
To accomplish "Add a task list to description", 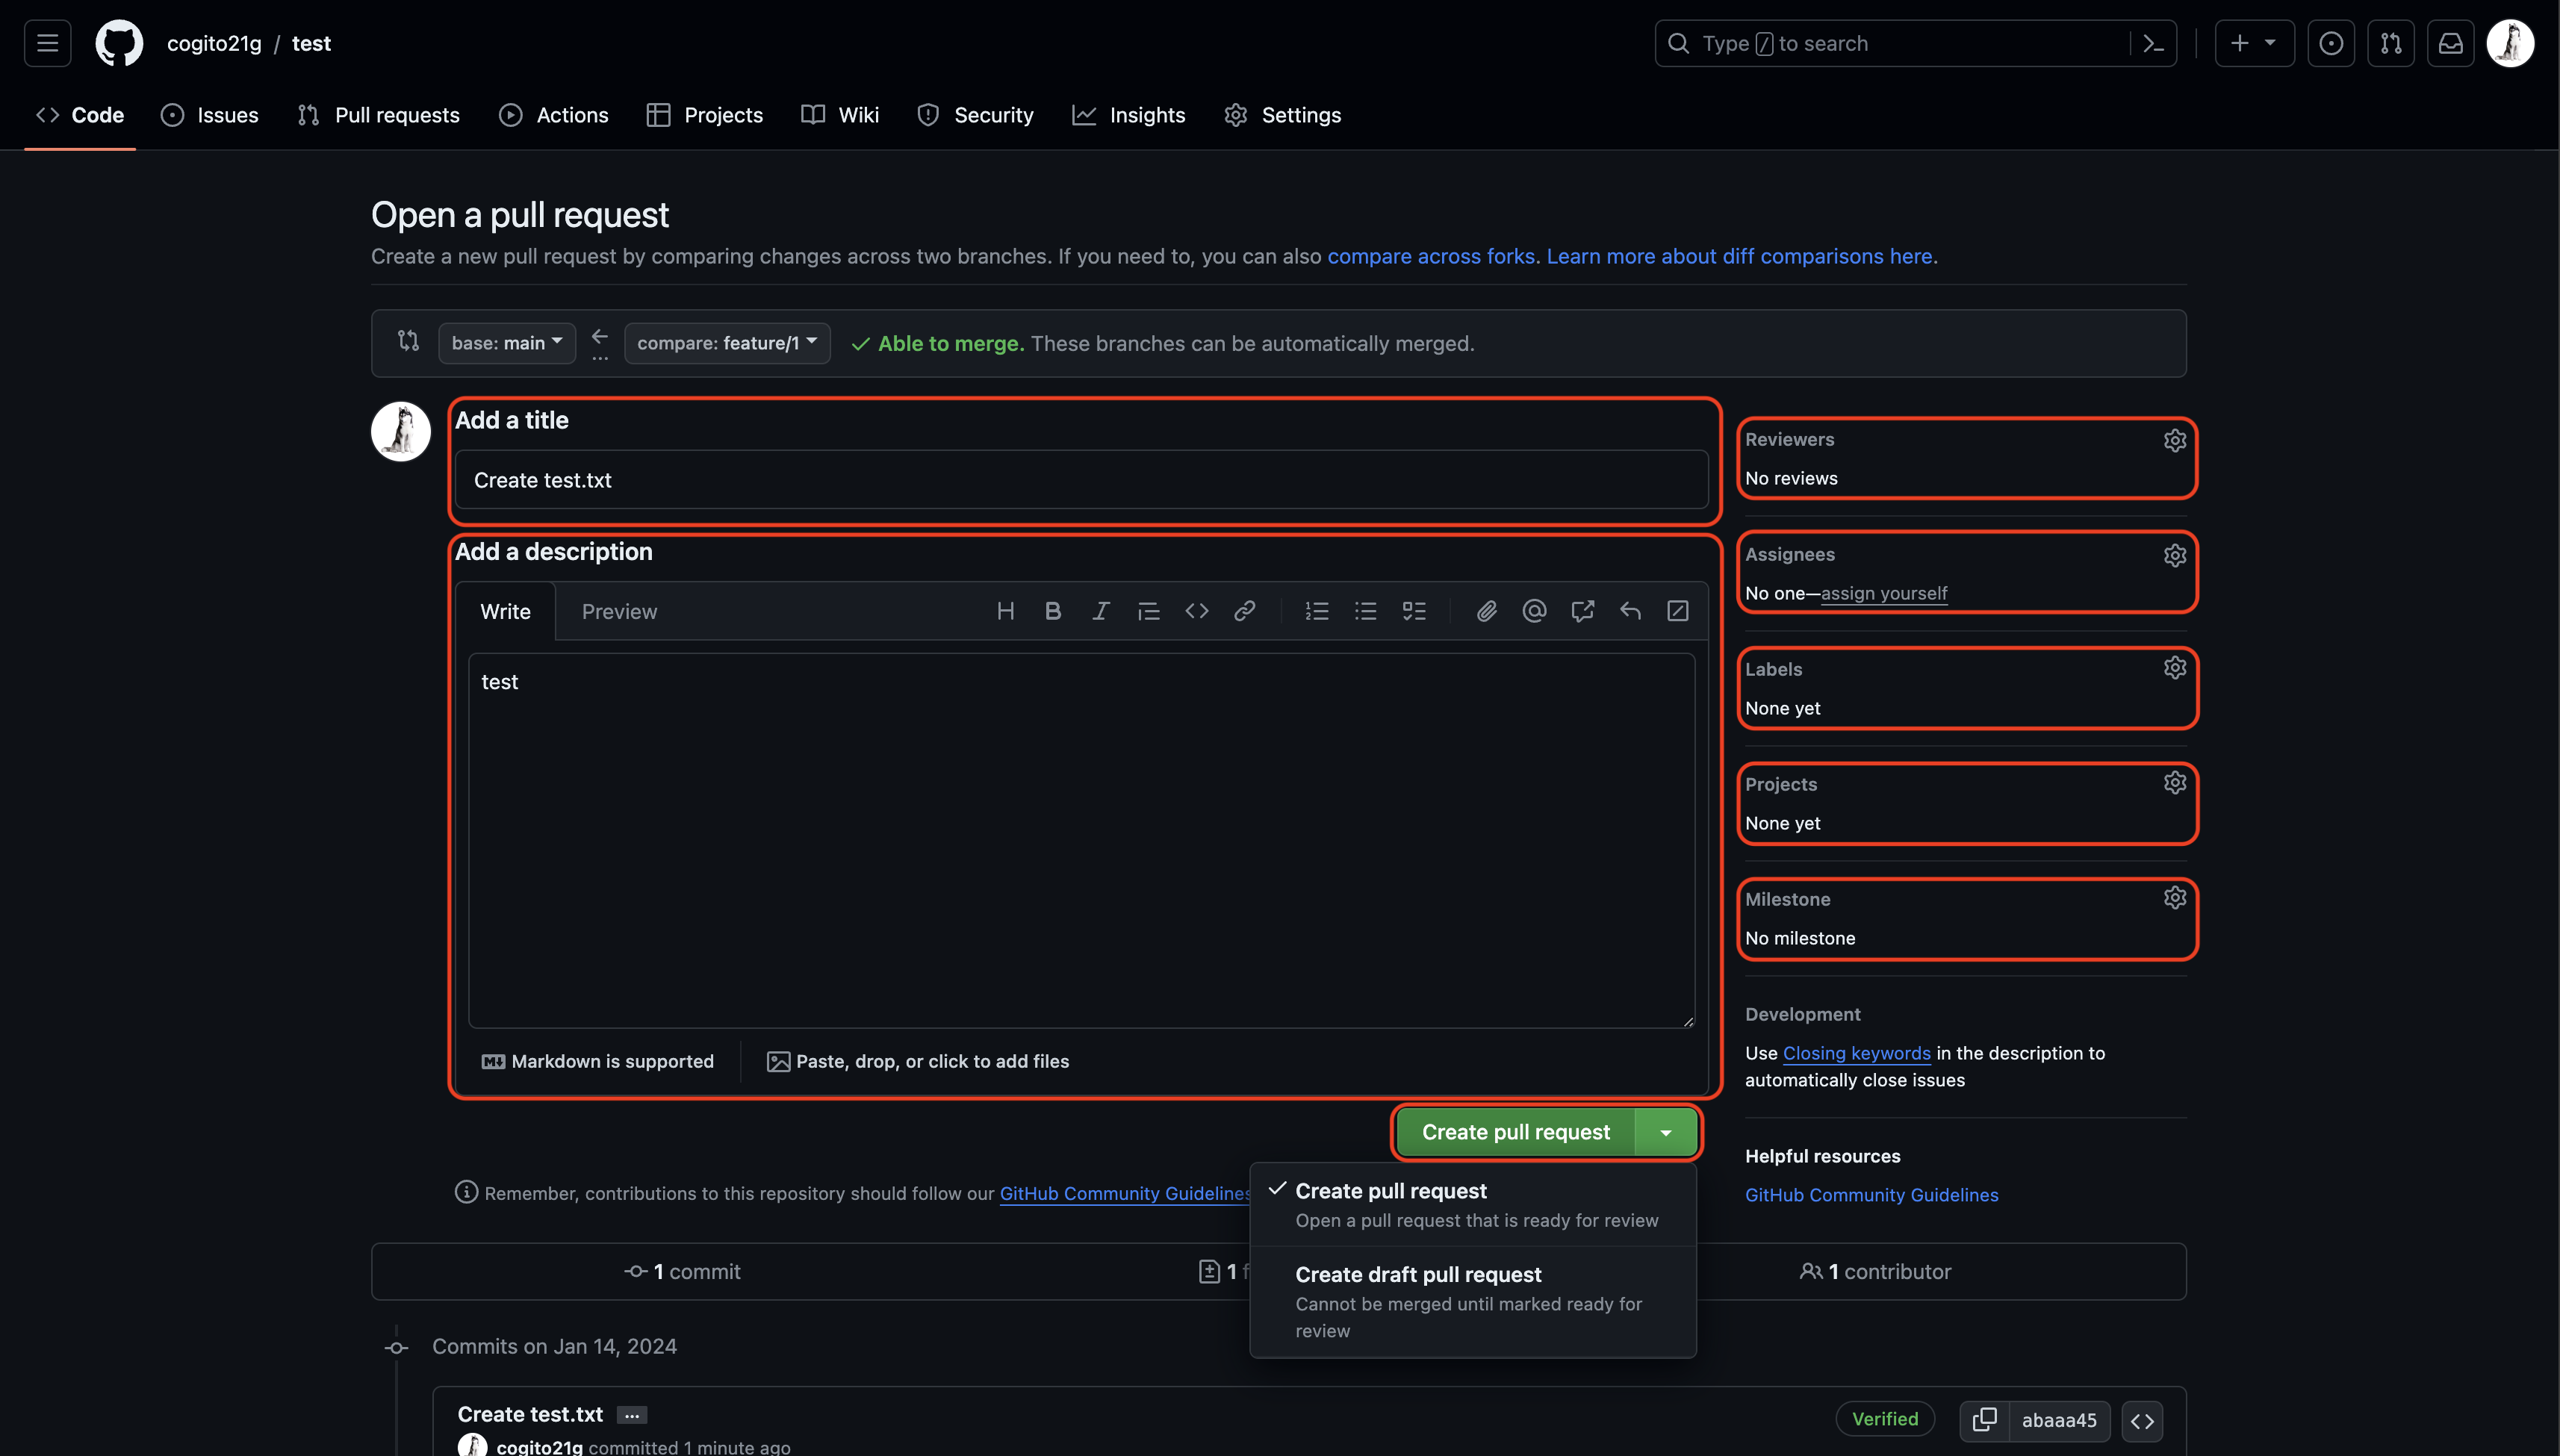I will coord(1413,611).
